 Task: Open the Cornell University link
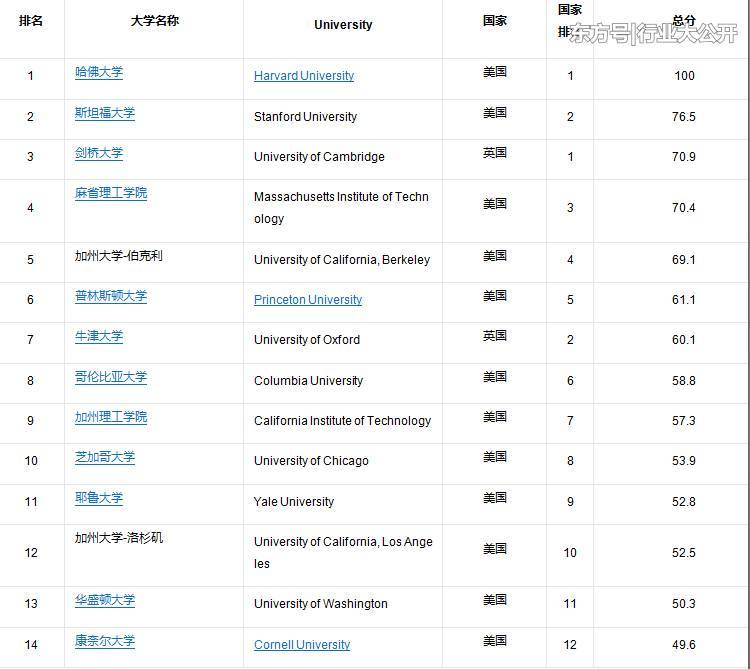pos(302,645)
